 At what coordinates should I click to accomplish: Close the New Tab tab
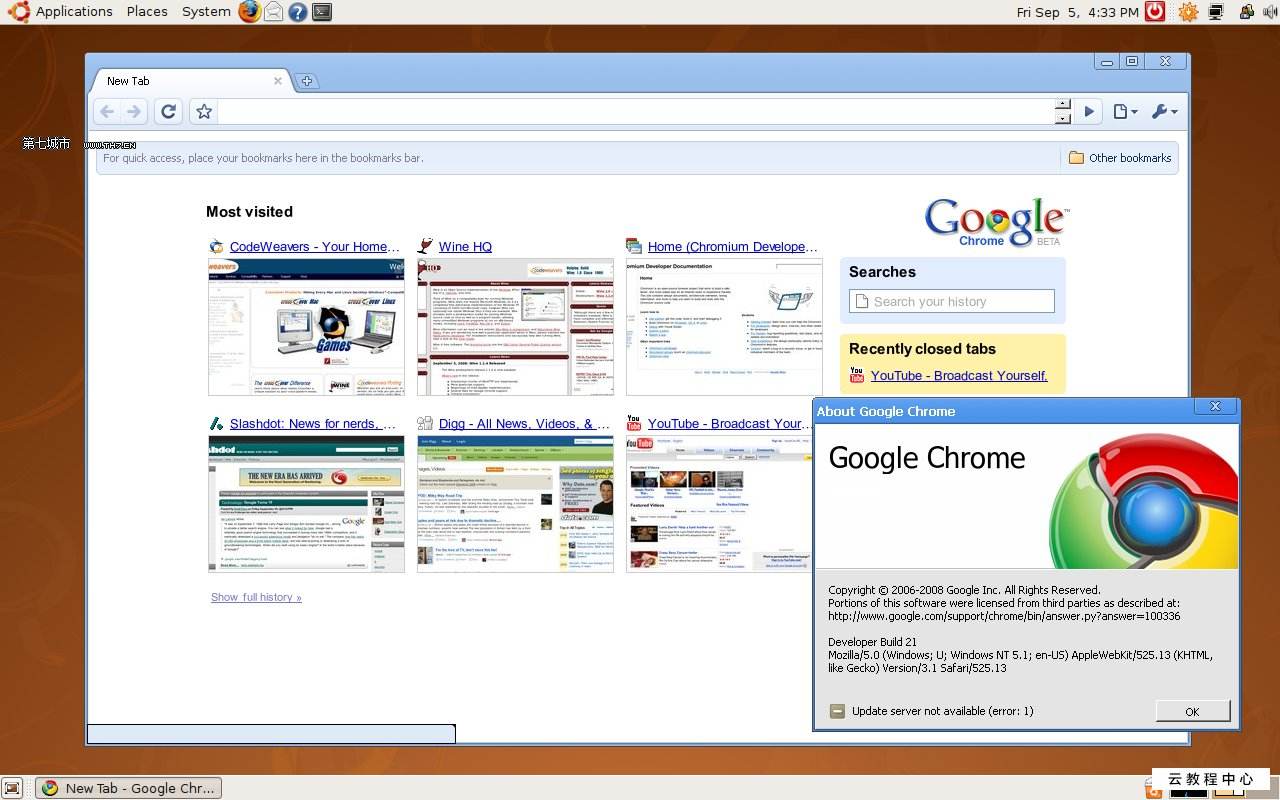click(x=278, y=81)
